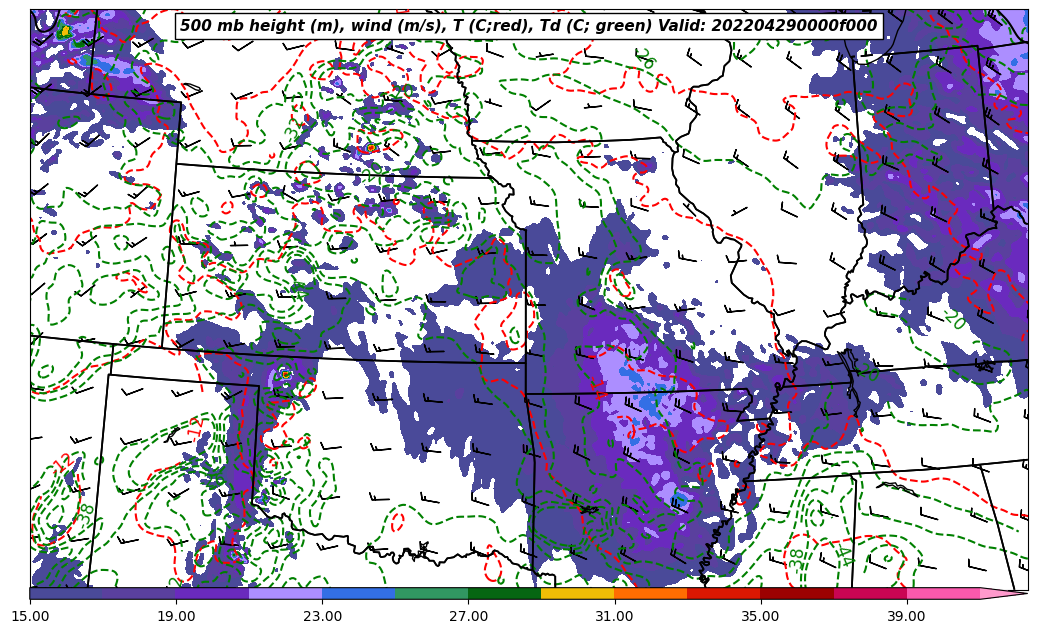Select the orange colorbar segment
Image resolution: width=1037 pixels, height=633 pixels.
pos(650,593)
